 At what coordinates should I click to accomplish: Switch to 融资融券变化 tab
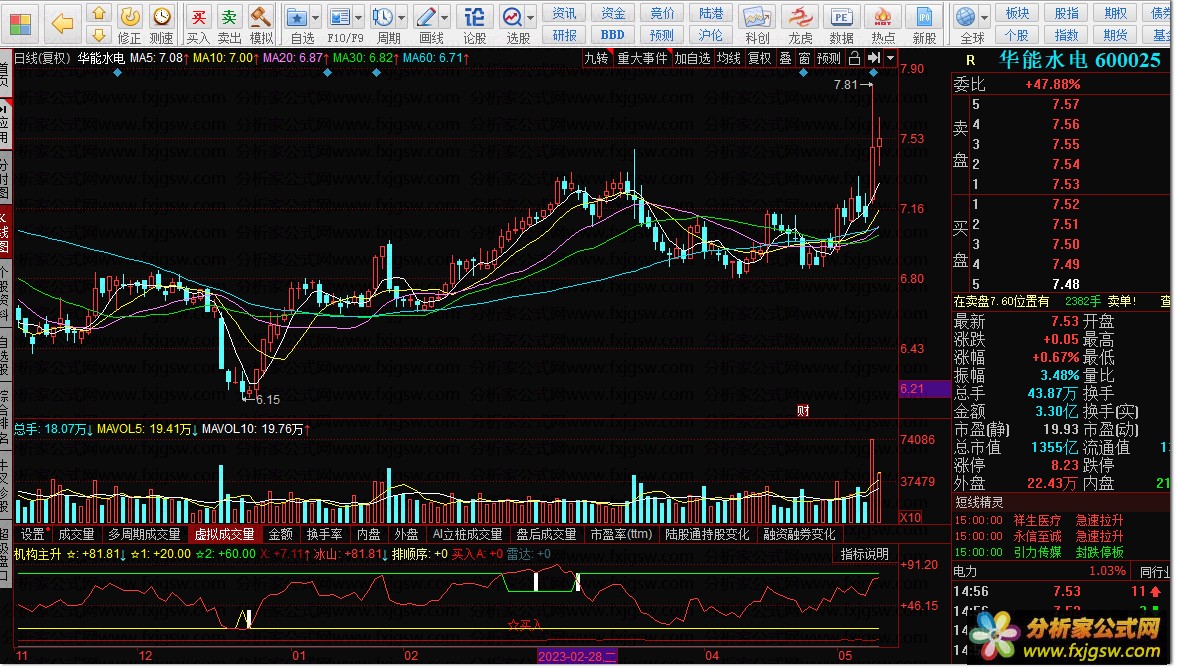coord(799,534)
